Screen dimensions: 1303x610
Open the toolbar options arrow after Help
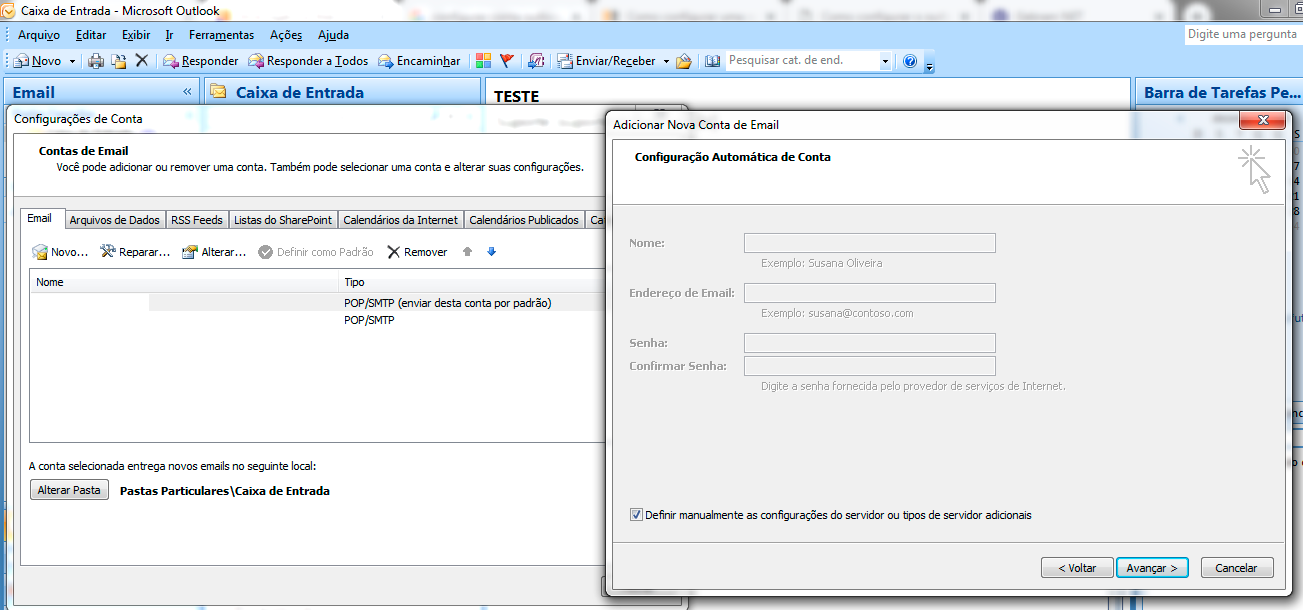coord(929,66)
